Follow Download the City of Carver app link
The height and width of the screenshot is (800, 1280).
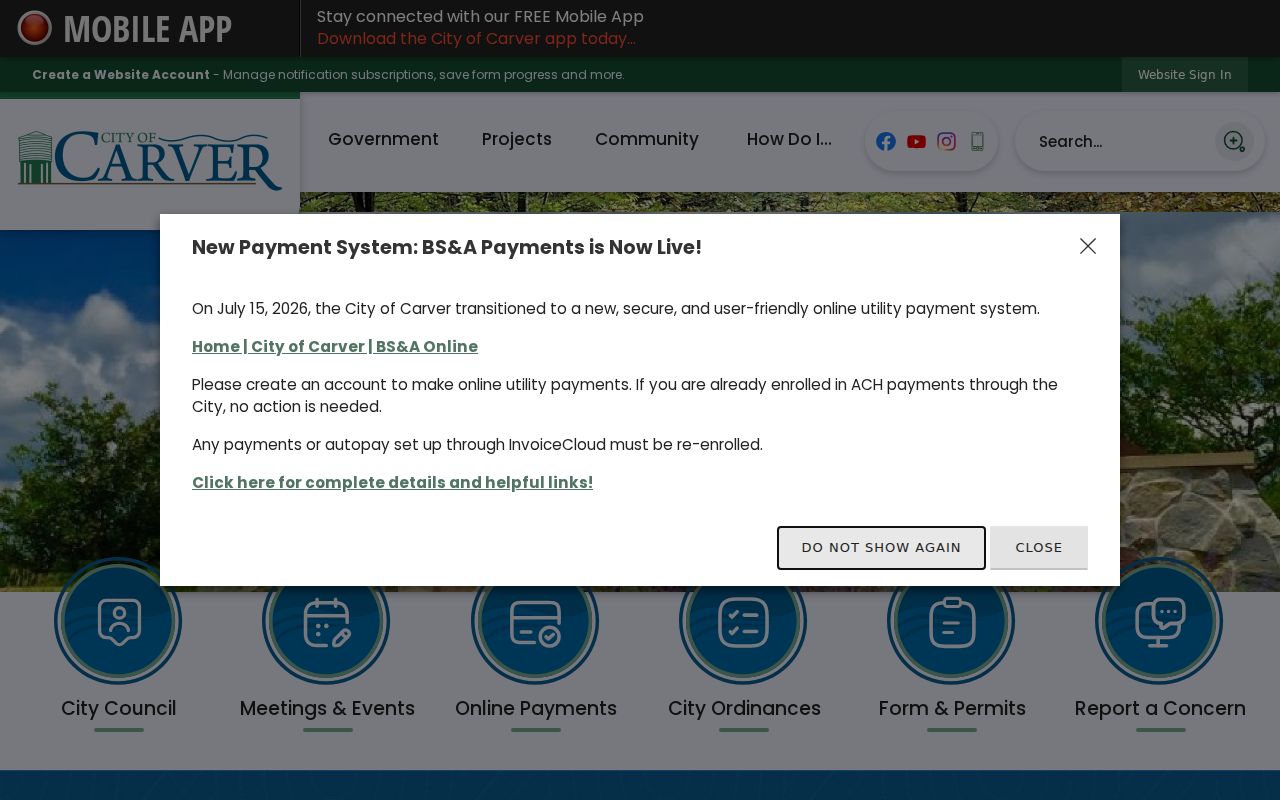(476, 39)
